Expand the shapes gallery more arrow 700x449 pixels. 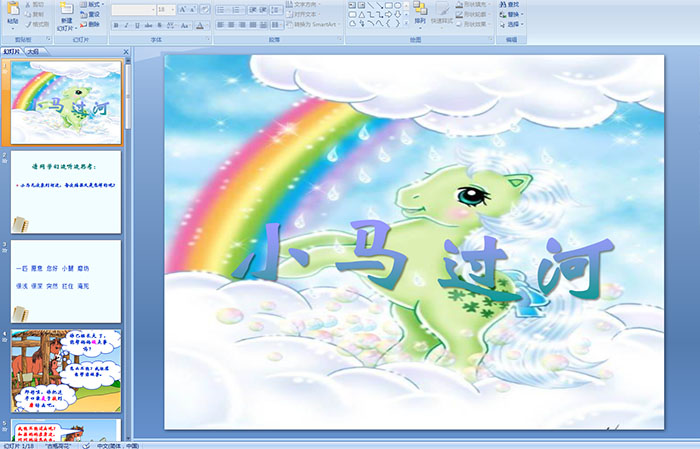click(406, 24)
